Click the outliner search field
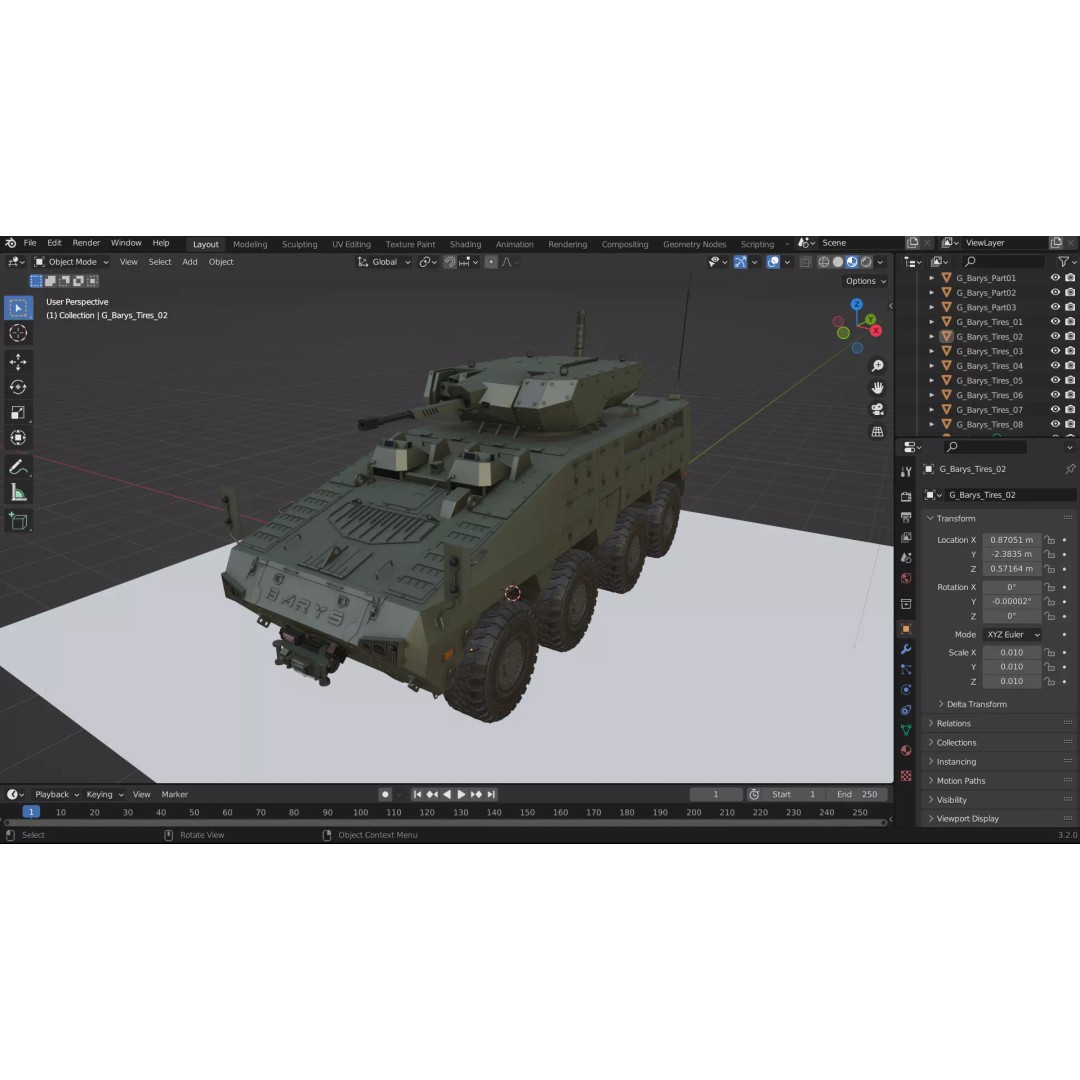Image resolution: width=1080 pixels, height=1080 pixels. coord(1005,262)
